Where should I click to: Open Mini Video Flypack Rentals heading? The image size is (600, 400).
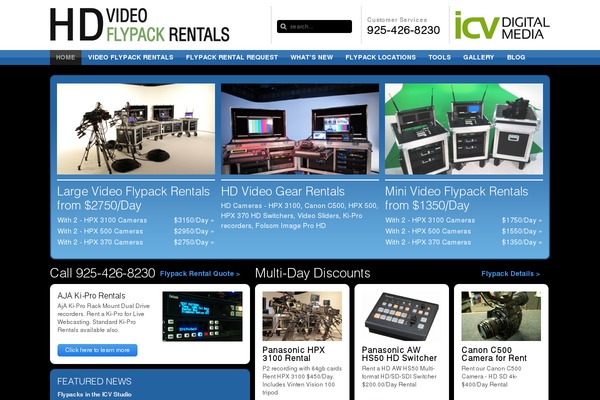point(457,198)
